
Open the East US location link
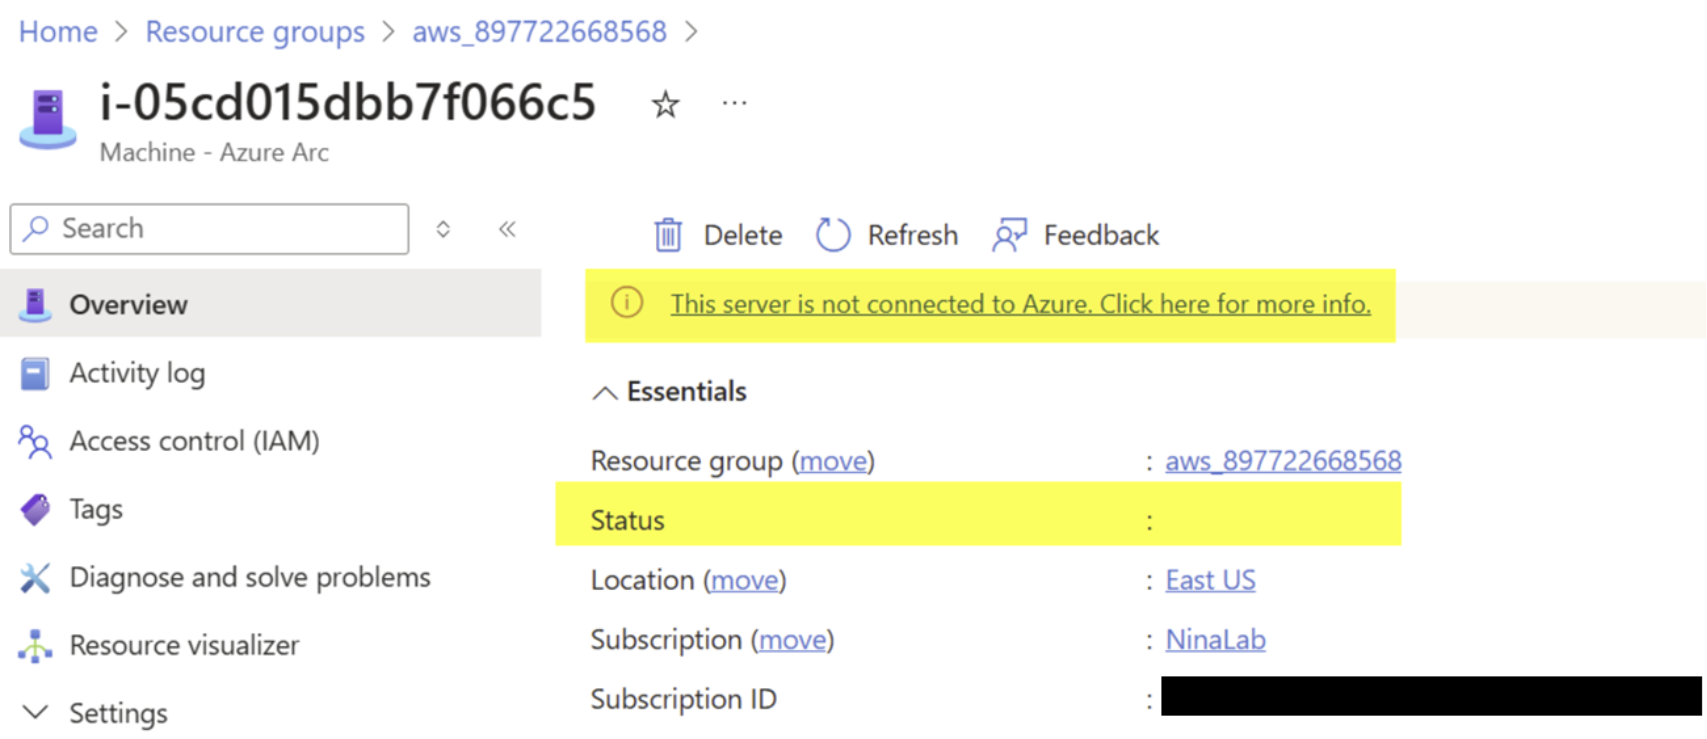[x=1211, y=581]
